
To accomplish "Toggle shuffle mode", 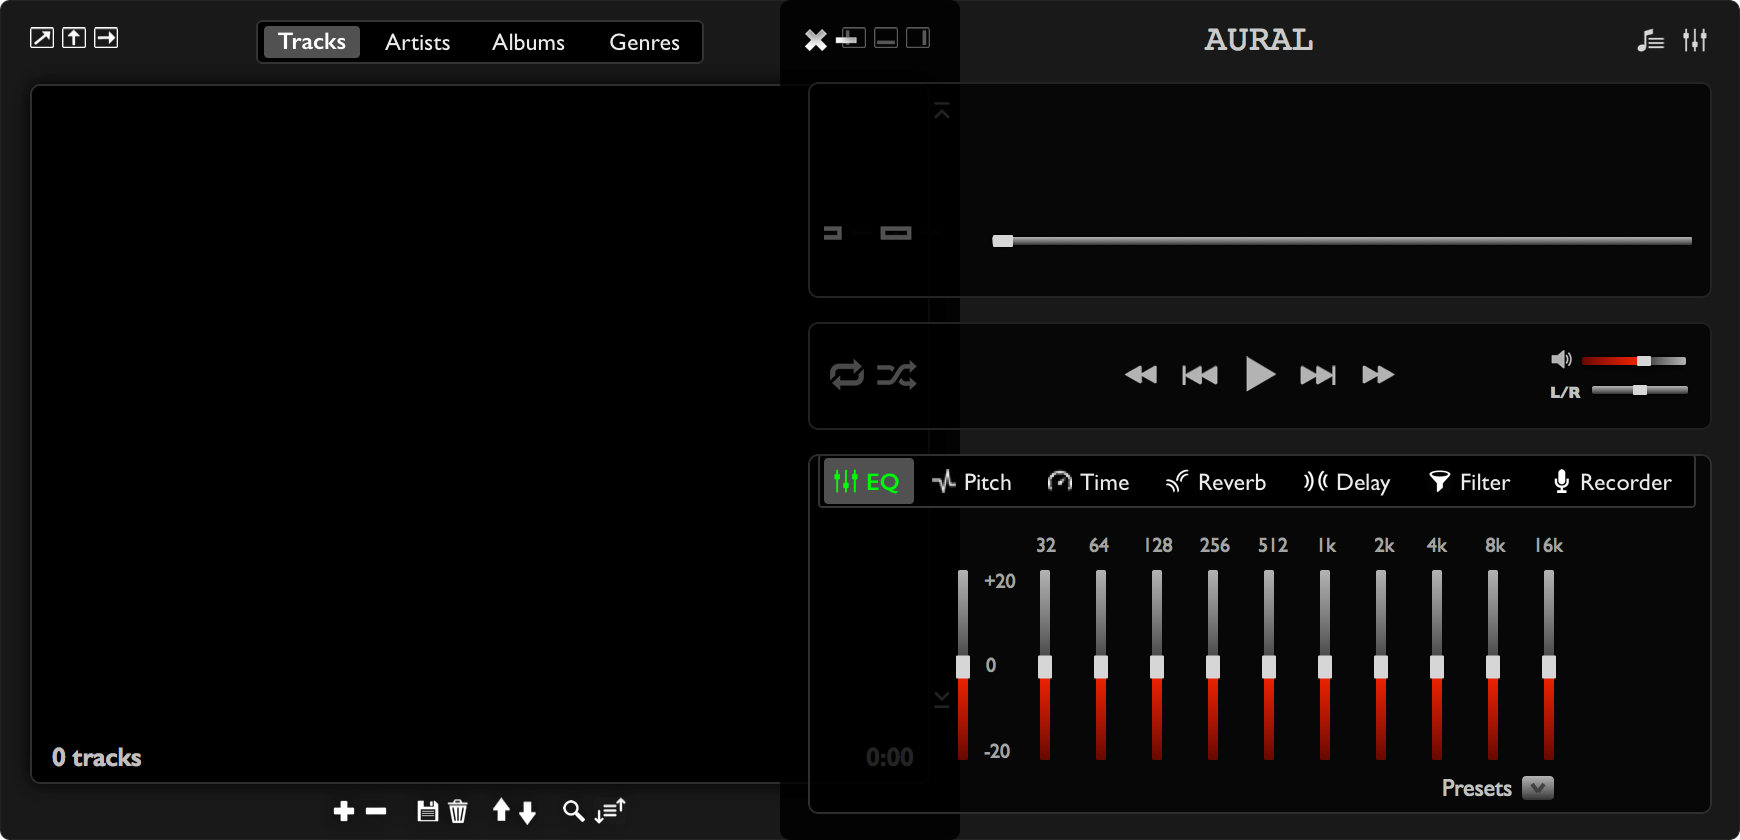I will coord(897,375).
